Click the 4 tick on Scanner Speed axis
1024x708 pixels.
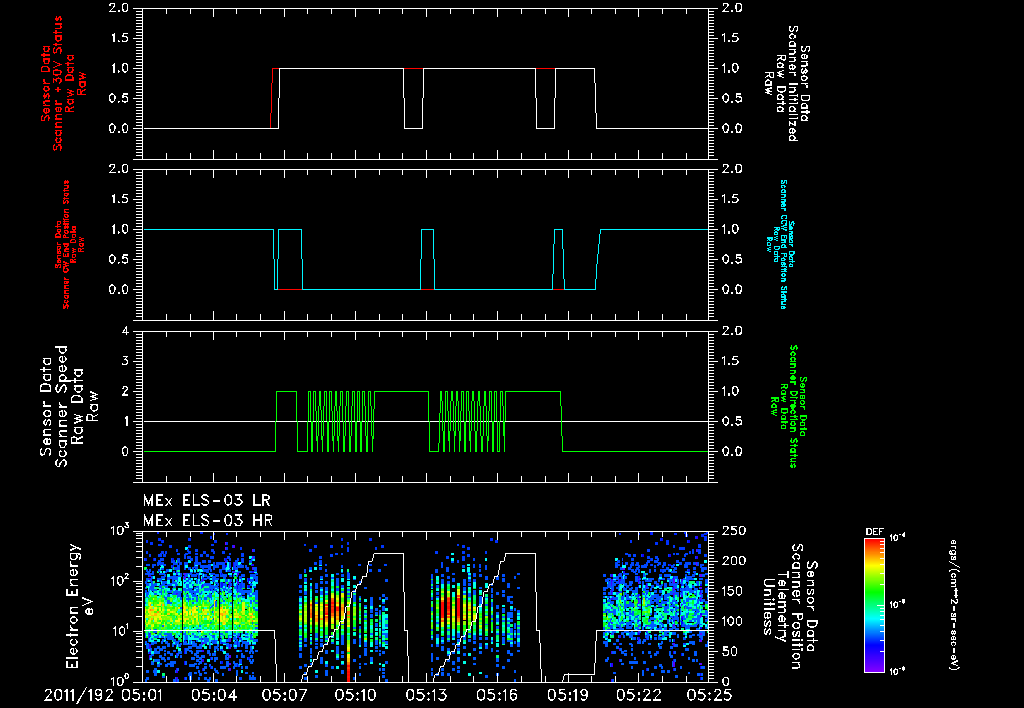click(125, 331)
